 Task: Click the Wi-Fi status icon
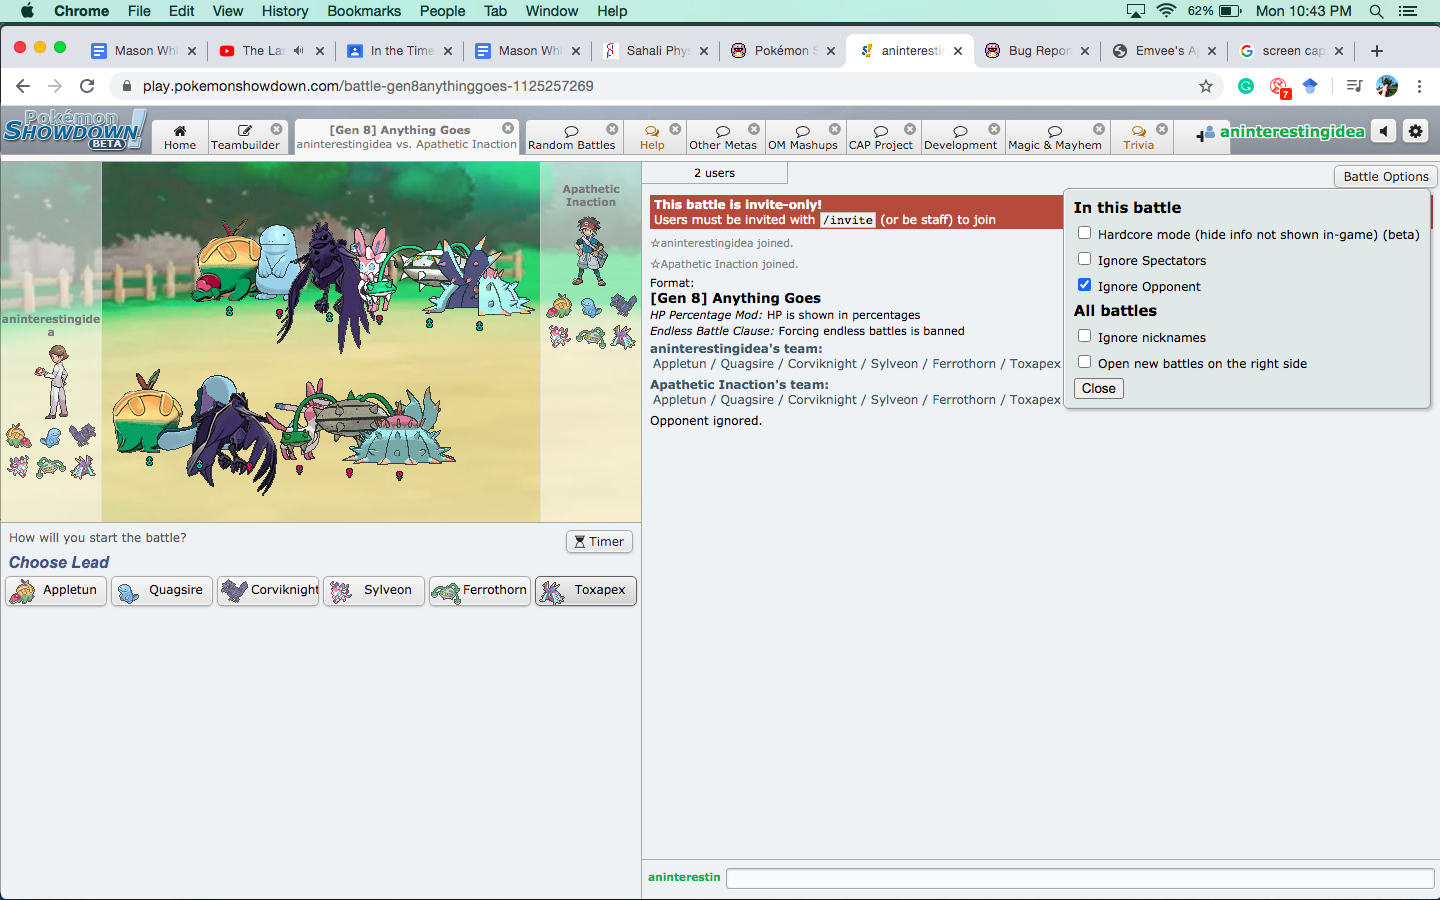(x=1166, y=11)
